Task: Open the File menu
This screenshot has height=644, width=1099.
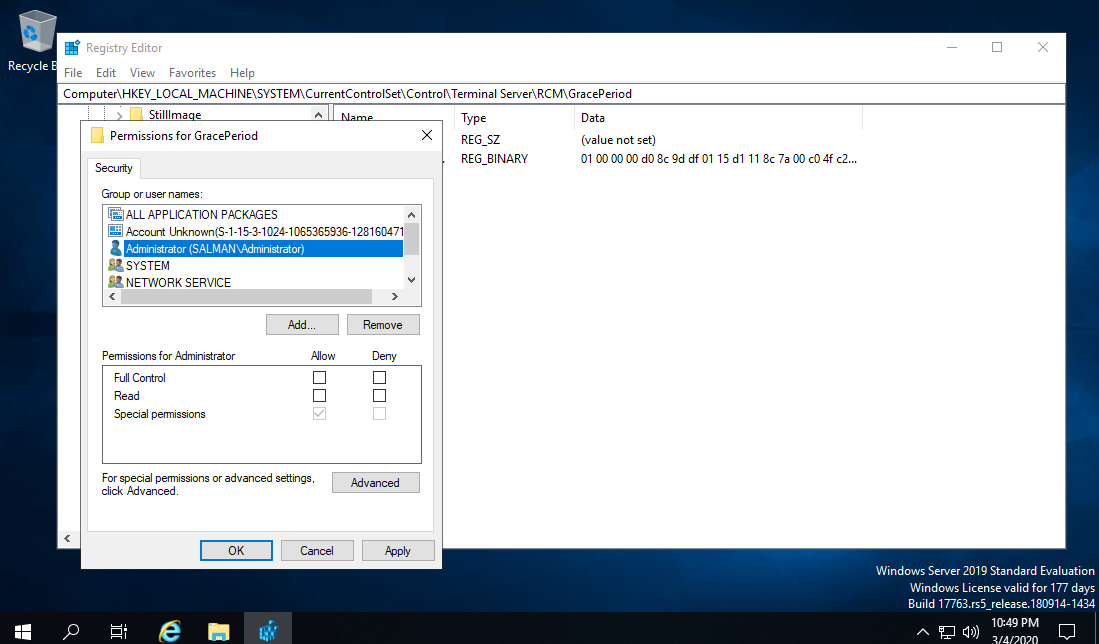Action: click(73, 73)
